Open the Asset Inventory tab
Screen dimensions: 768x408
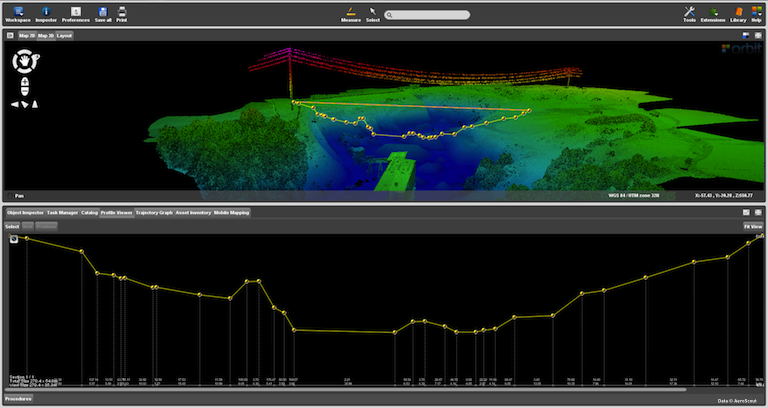point(193,213)
